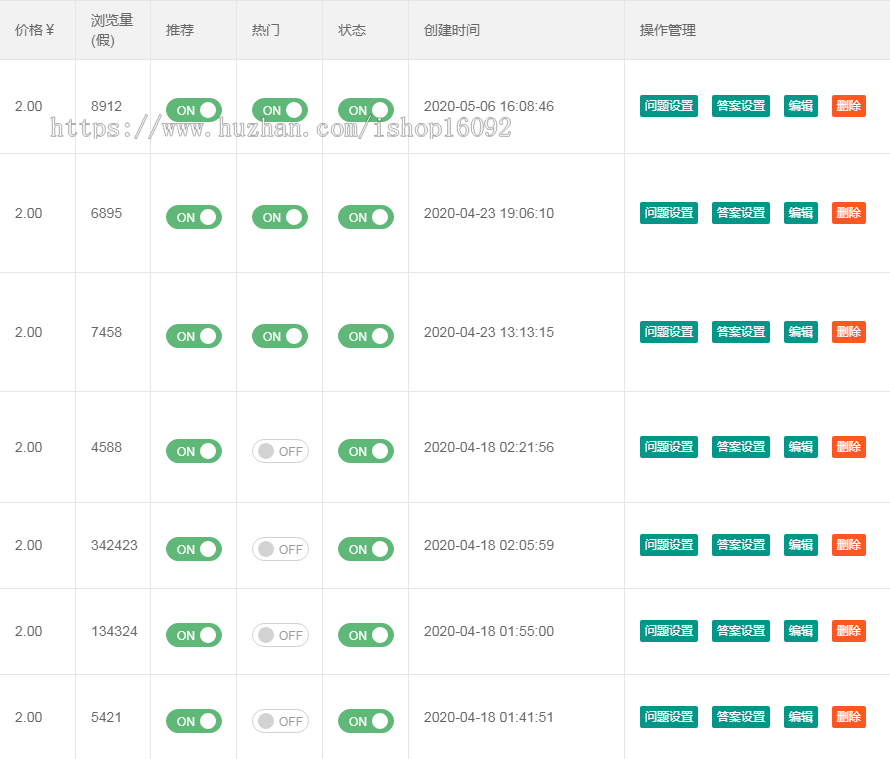
Task: Click the 创建时间 column header
Action: (x=451, y=30)
